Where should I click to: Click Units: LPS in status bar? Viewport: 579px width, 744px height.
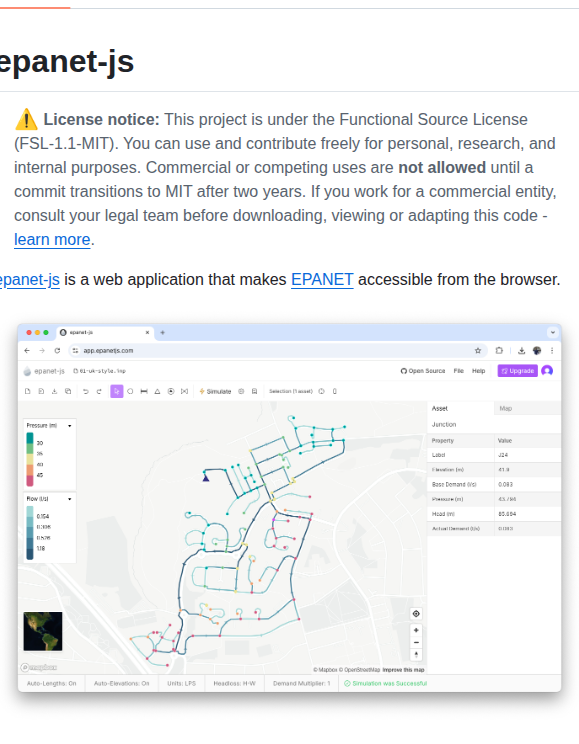click(181, 684)
